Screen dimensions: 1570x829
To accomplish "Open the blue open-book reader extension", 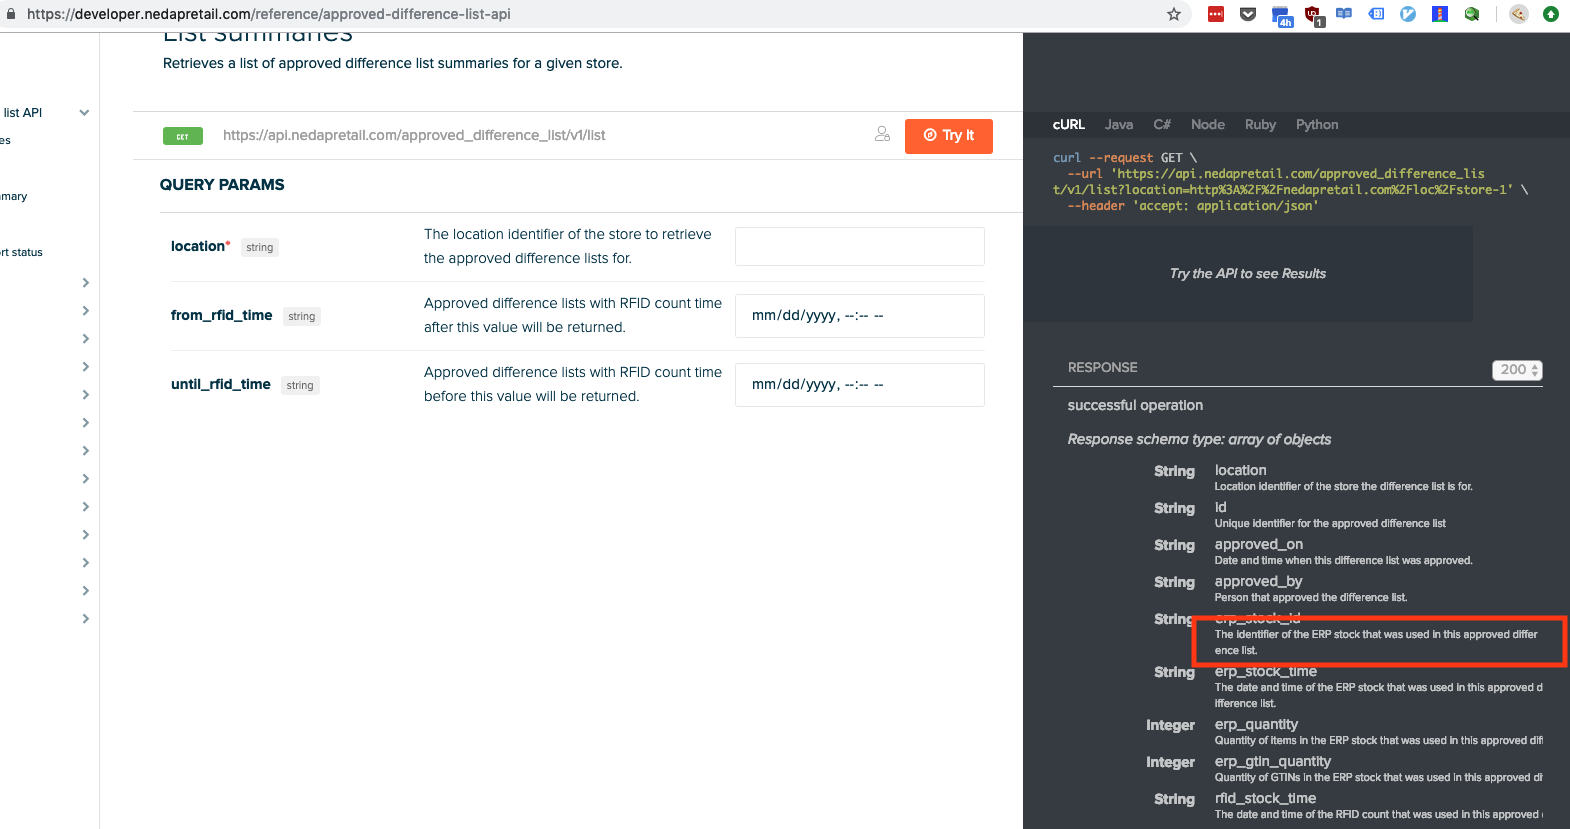I will tap(1344, 14).
